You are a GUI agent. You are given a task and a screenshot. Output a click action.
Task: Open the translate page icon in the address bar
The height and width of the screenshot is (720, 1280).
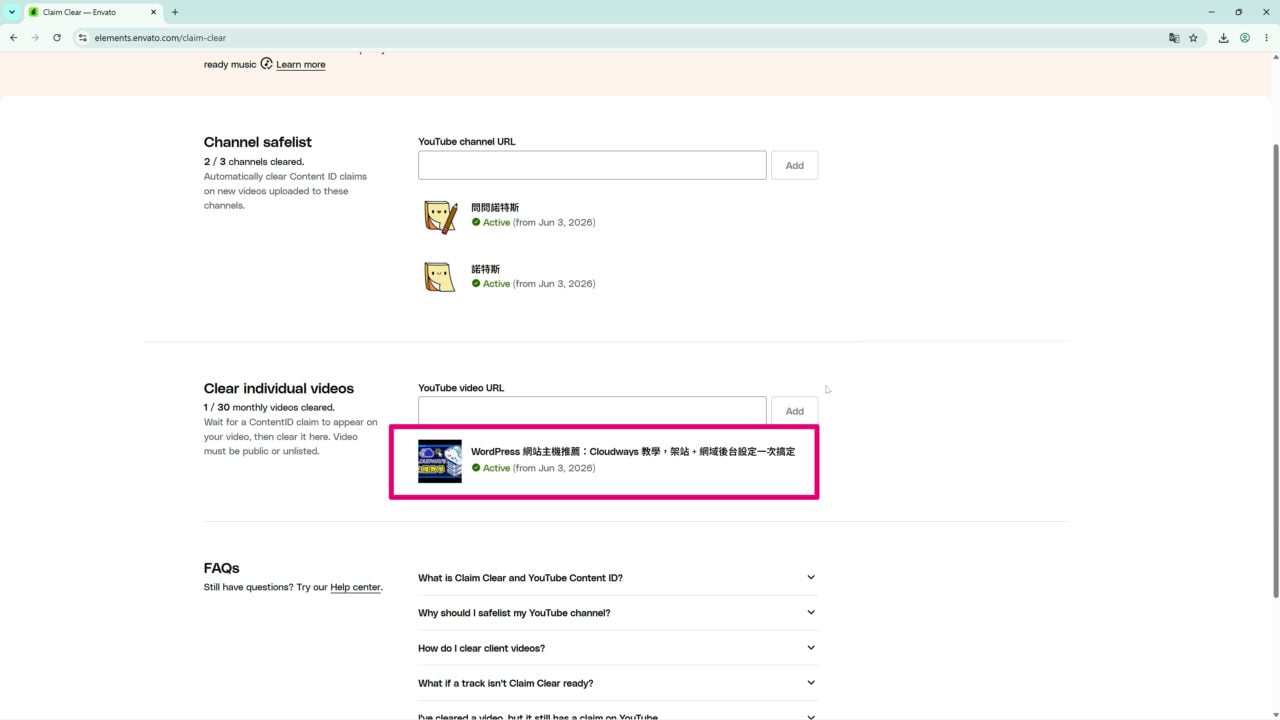pos(1174,38)
